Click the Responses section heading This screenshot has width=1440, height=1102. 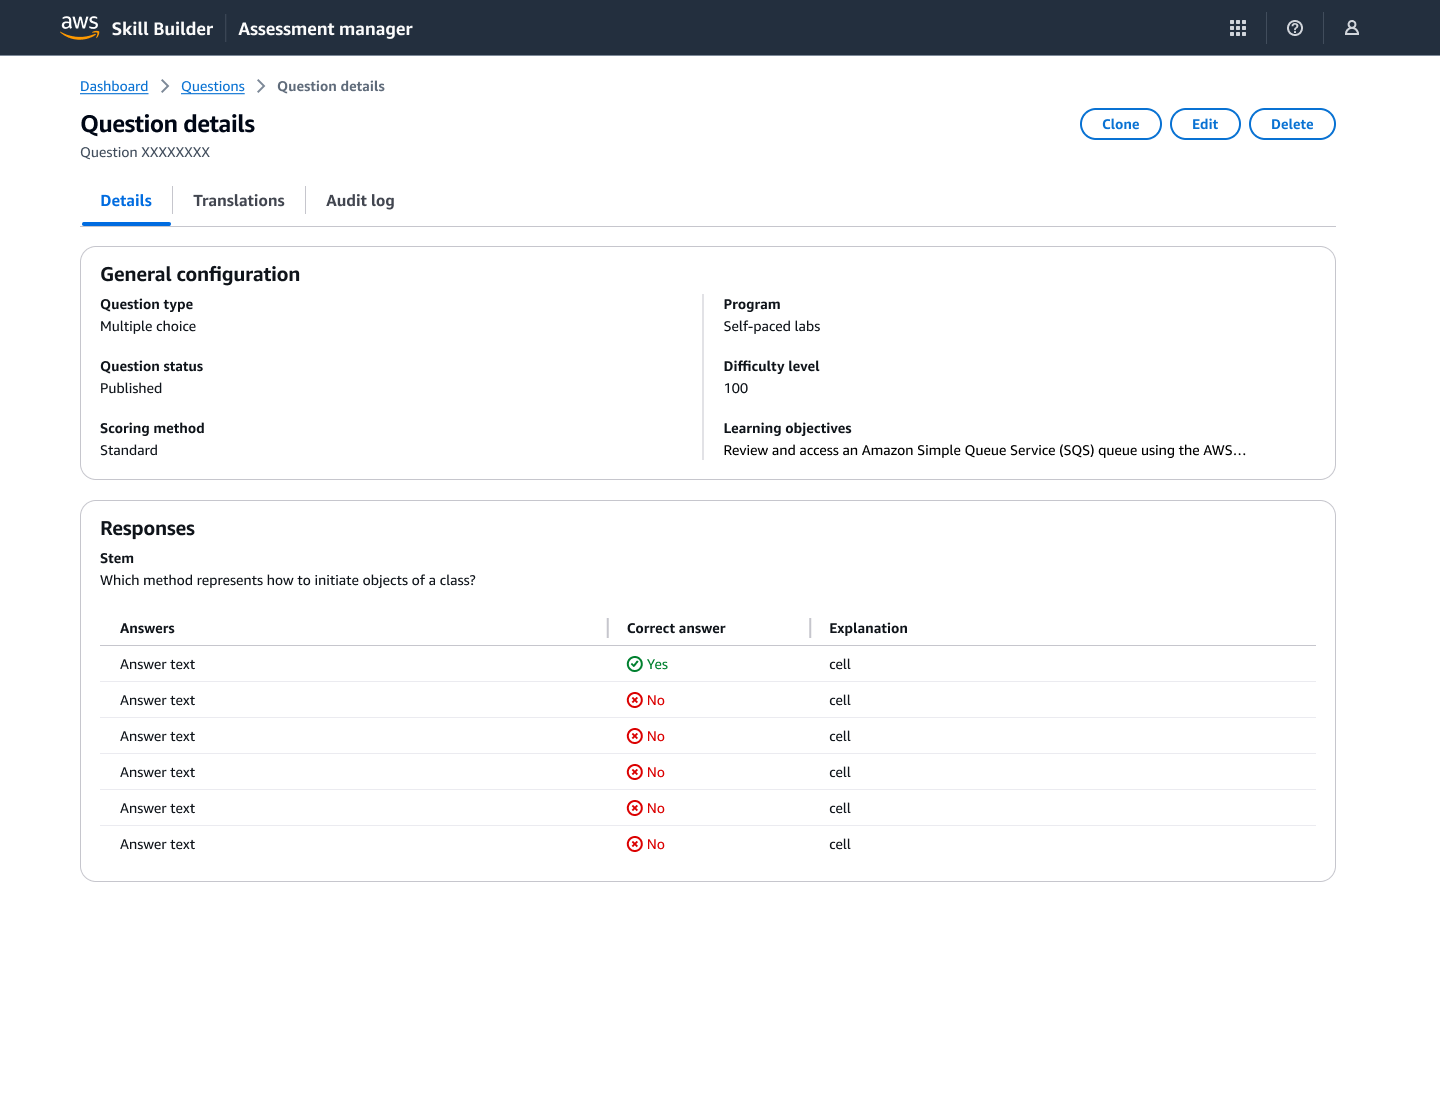pyautogui.click(x=148, y=528)
